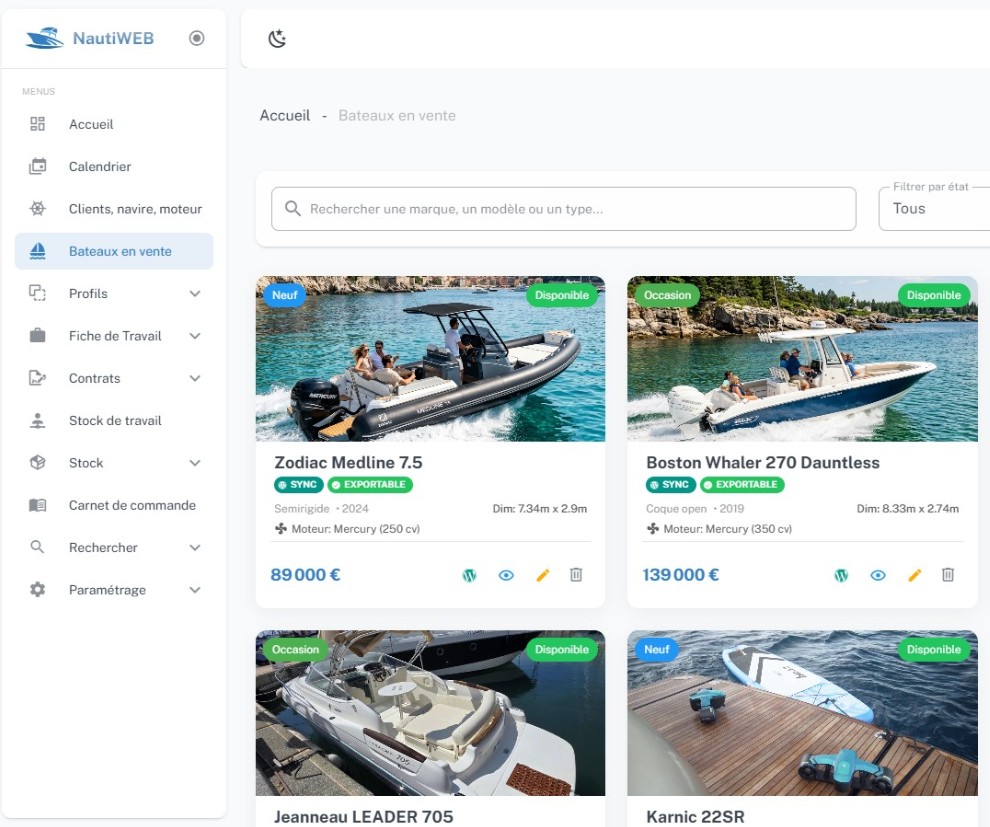Expand the Profils chevron
Viewport: 990px width, 827px height.
[x=195, y=294]
